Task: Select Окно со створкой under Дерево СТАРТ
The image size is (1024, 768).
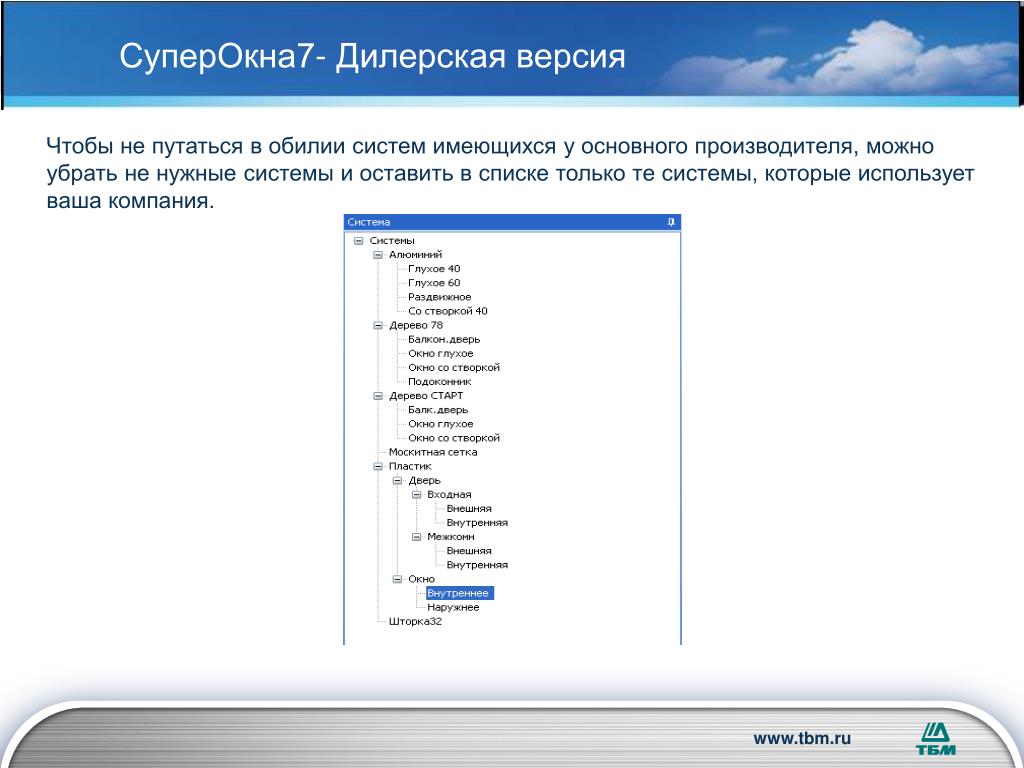Action: coord(454,438)
